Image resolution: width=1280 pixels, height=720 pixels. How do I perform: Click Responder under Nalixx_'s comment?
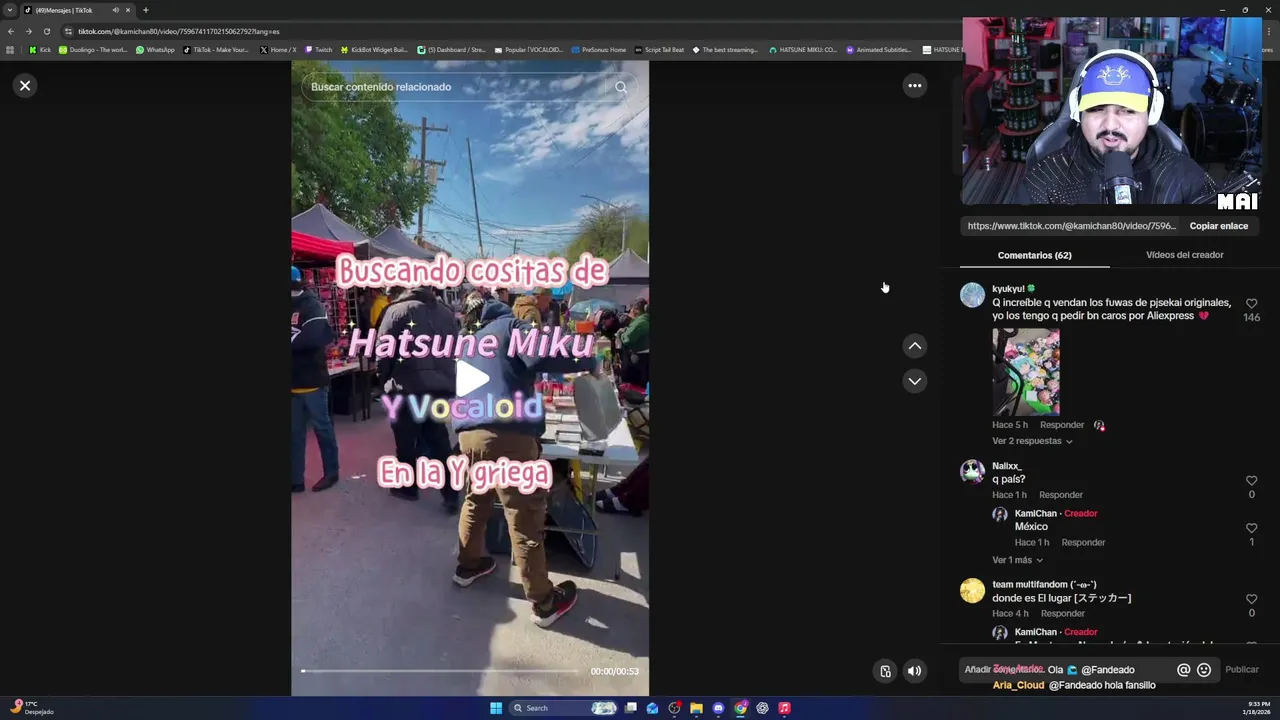click(1060, 495)
